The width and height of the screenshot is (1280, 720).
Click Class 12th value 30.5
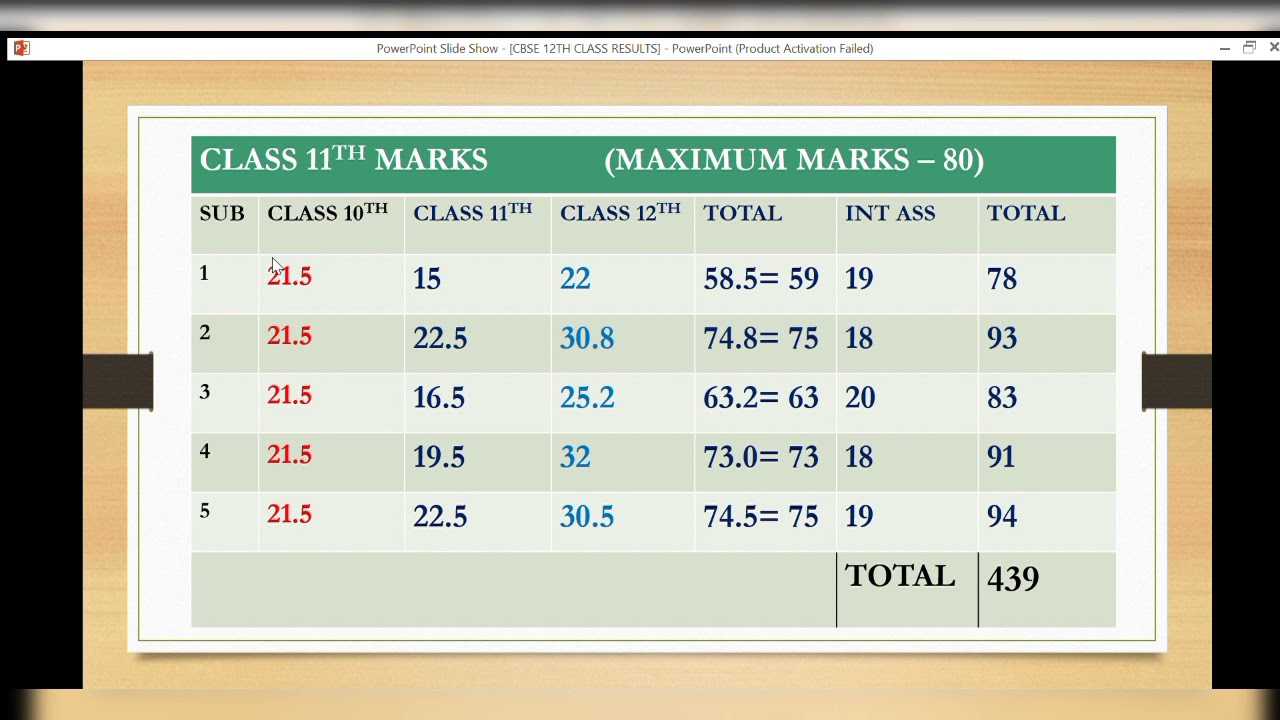587,517
